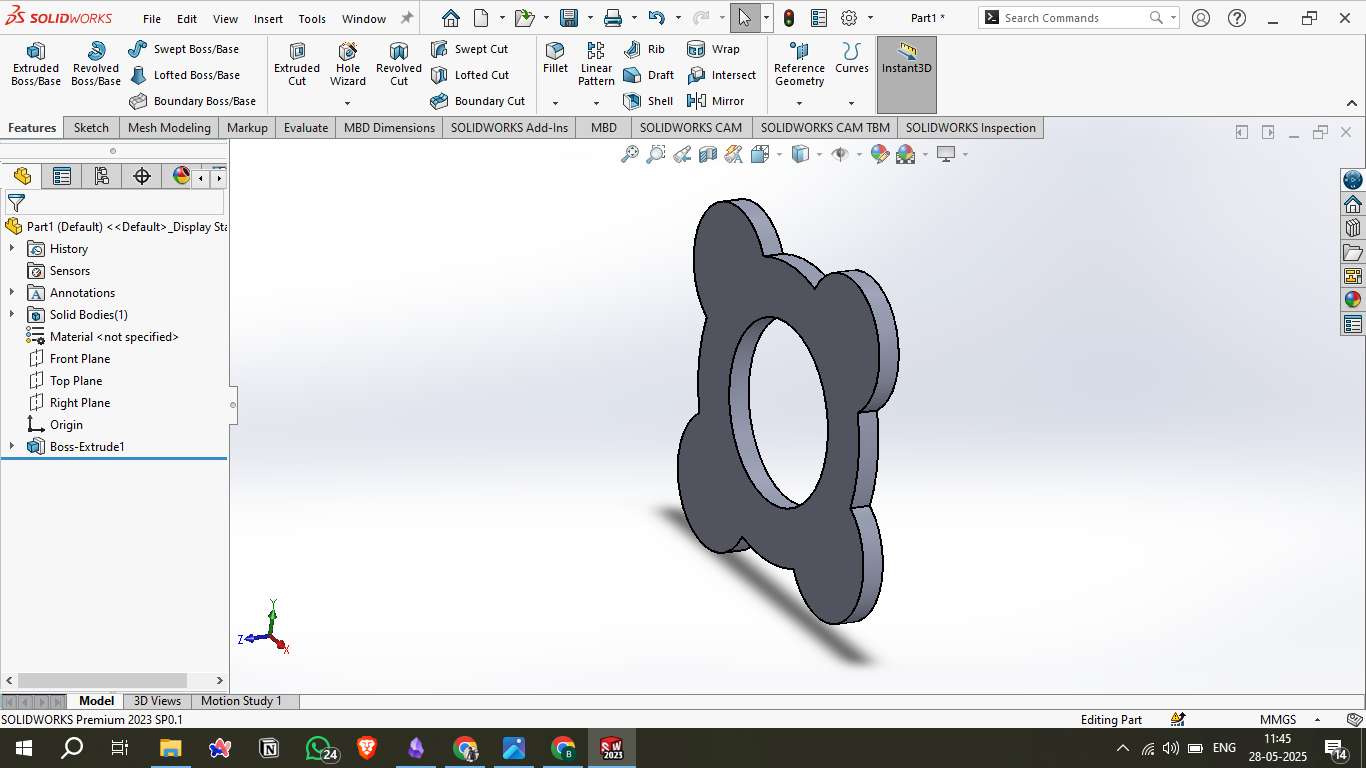Click the Save icon

569,18
